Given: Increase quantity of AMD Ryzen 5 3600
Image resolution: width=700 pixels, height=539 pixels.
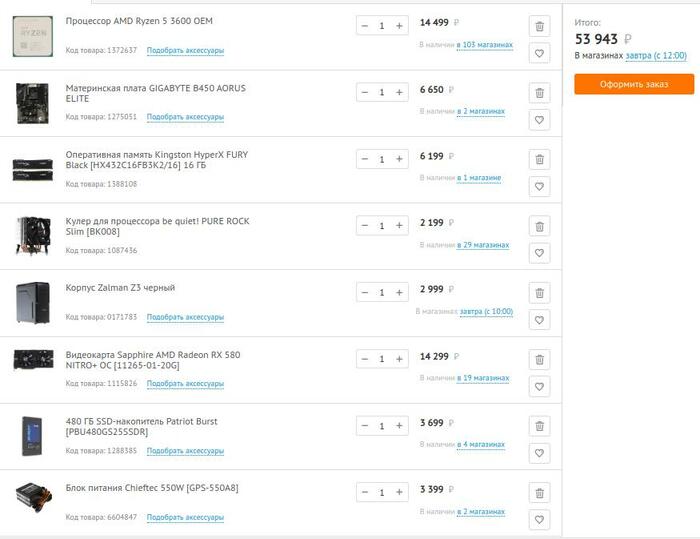Looking at the screenshot, I should point(399,26).
